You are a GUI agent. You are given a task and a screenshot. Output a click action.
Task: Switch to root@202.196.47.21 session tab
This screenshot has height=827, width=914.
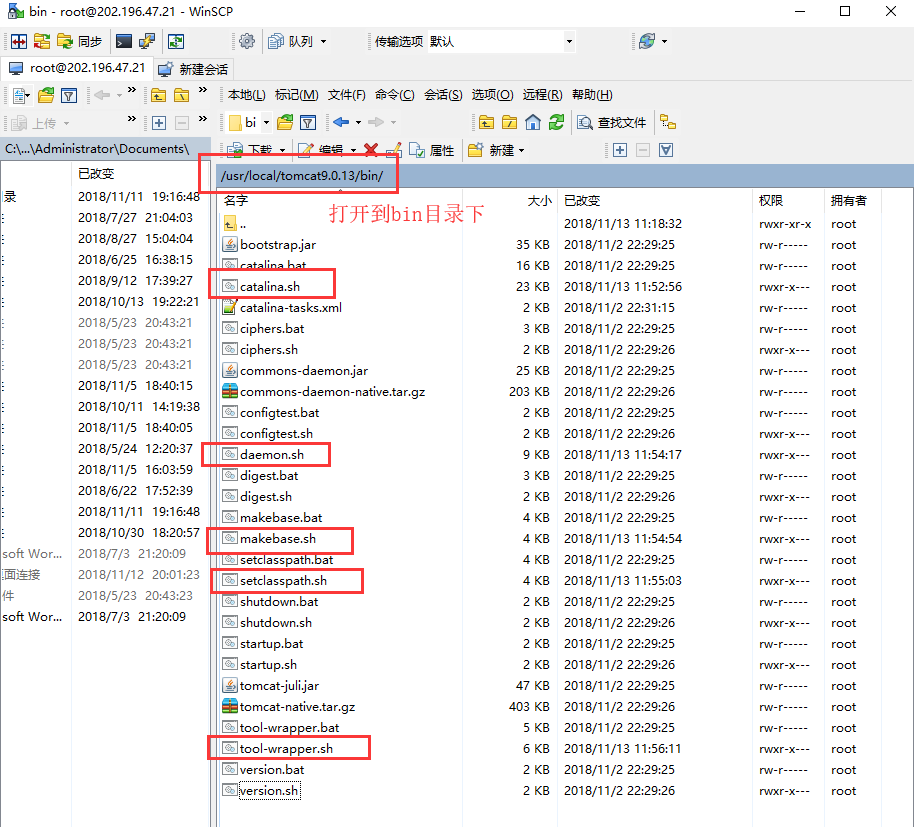[77, 68]
